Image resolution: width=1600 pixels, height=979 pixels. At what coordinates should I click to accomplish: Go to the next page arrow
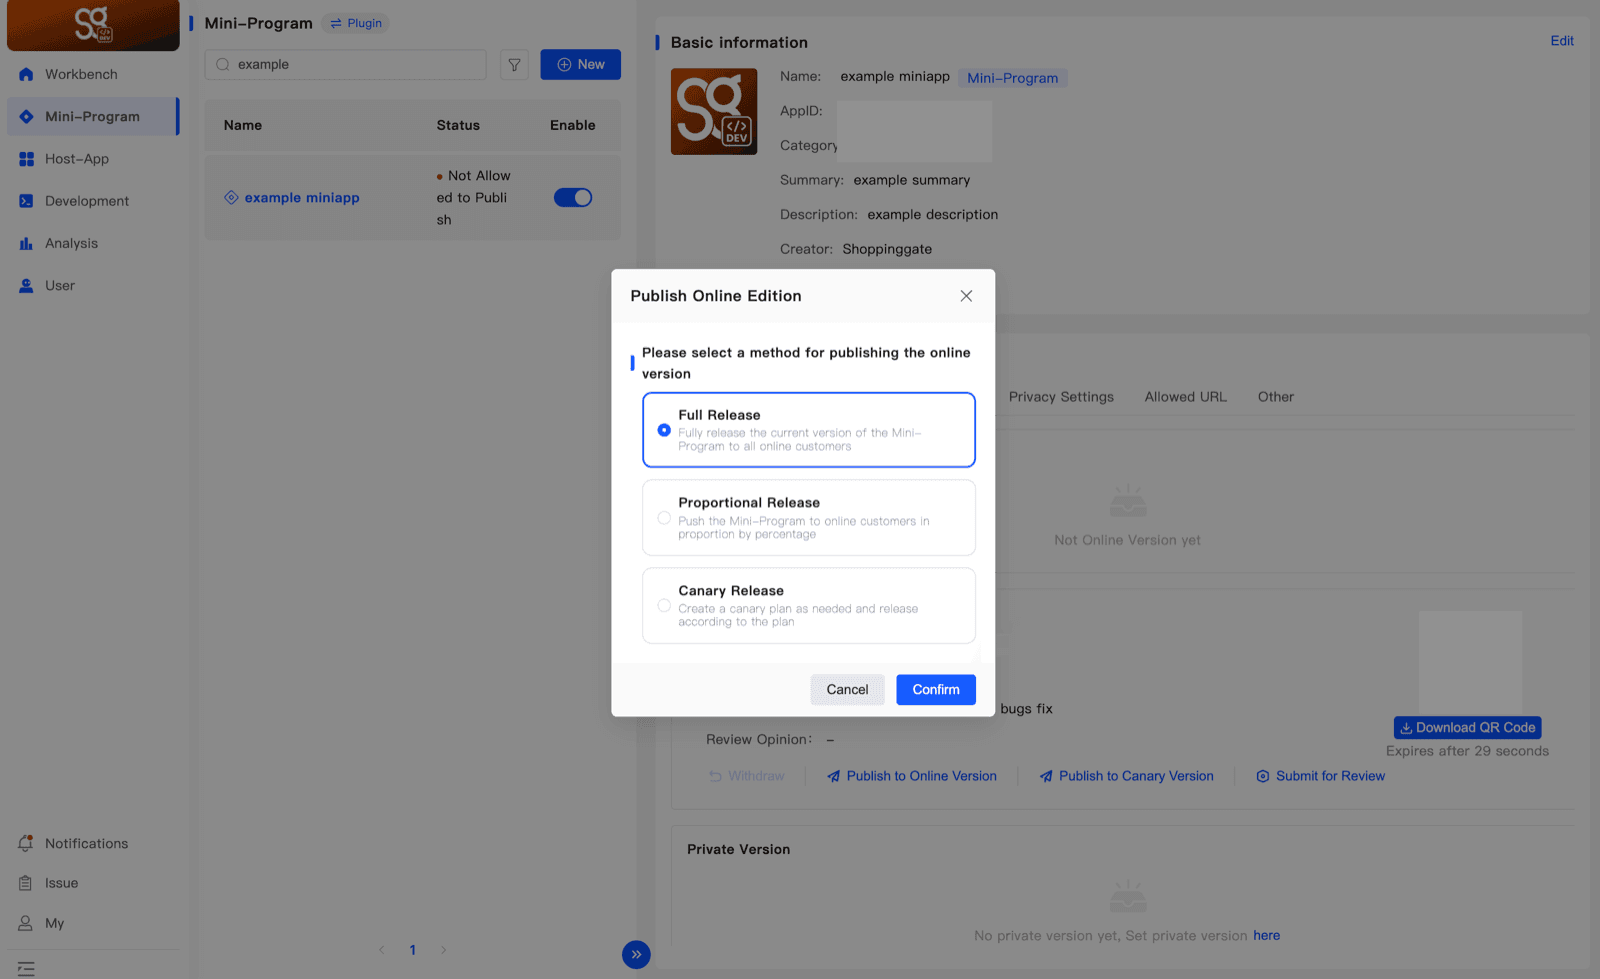click(444, 950)
